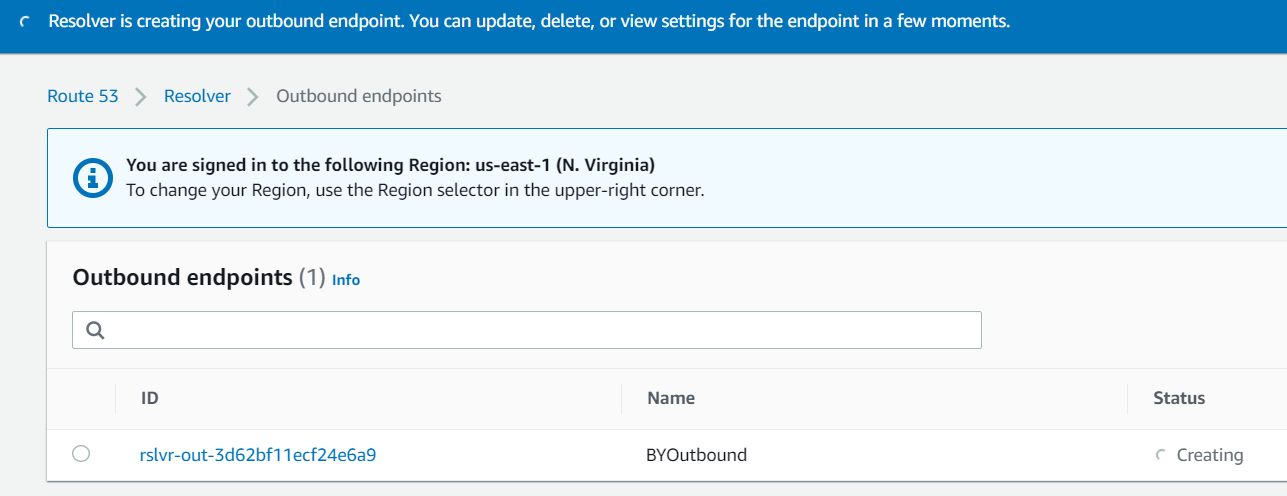Open the Info link beside Outbound endpoints
This screenshot has height=496, width=1287.
point(346,280)
